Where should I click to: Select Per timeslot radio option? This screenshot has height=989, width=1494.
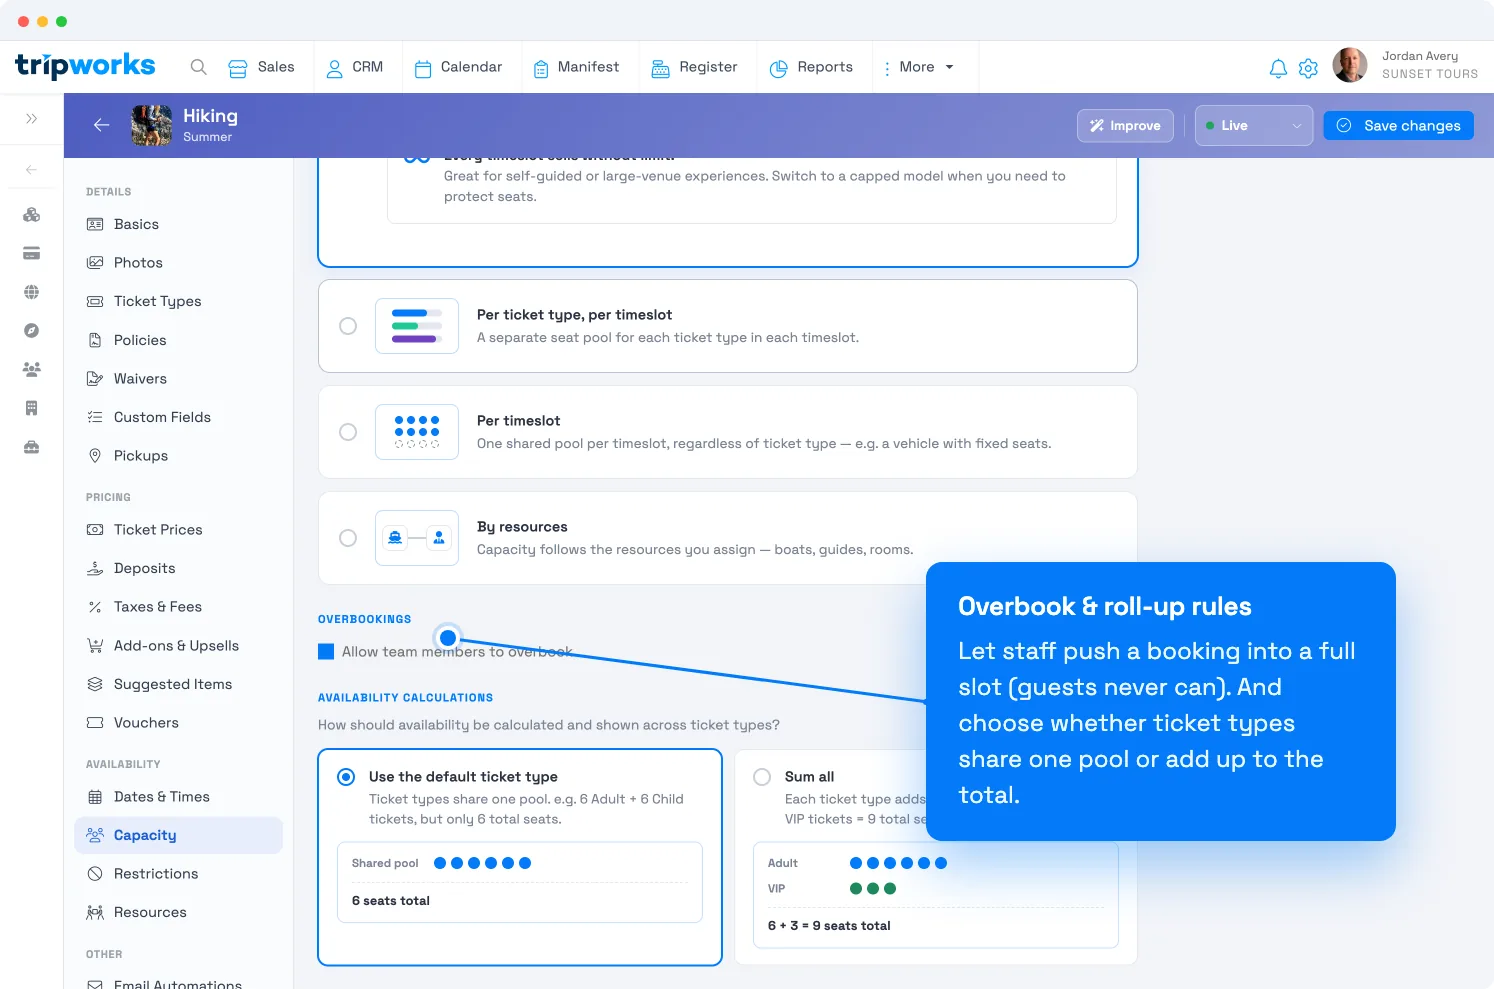pos(348,432)
